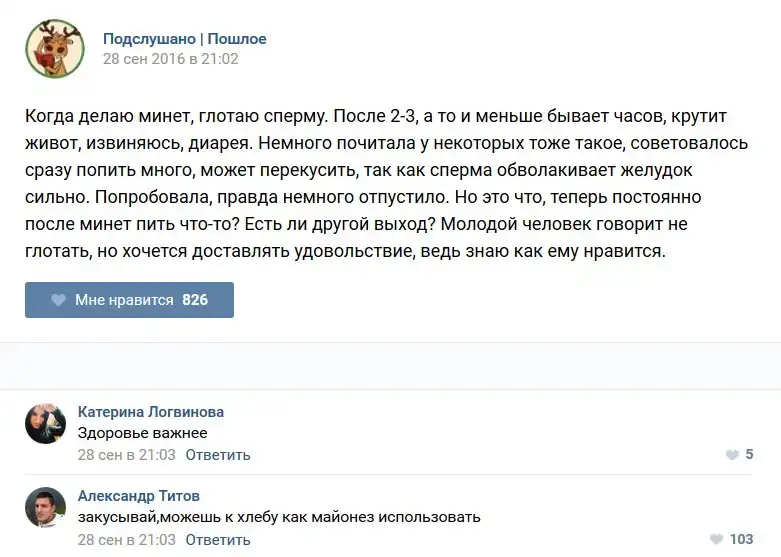Click the comment text Здоровье важнее
Viewport: 781px width, 557px height.
[x=142, y=433]
